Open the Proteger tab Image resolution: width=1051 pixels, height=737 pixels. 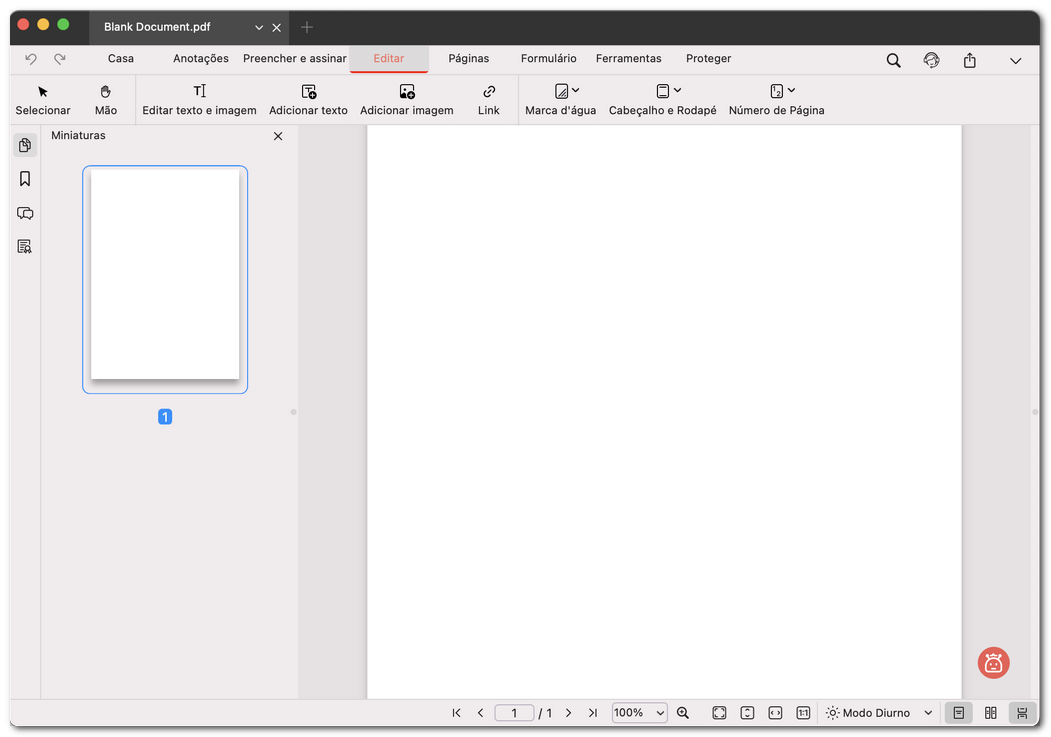tap(708, 58)
